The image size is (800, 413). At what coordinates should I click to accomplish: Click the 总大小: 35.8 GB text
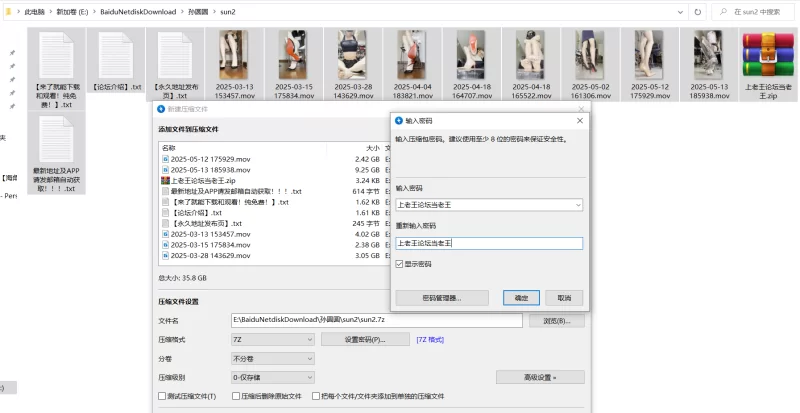point(182,278)
